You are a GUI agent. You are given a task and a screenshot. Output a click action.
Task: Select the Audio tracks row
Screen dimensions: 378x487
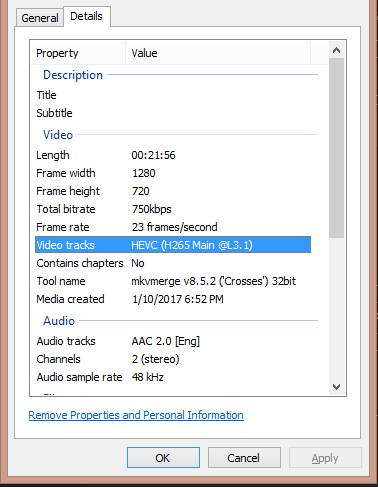tap(173, 341)
